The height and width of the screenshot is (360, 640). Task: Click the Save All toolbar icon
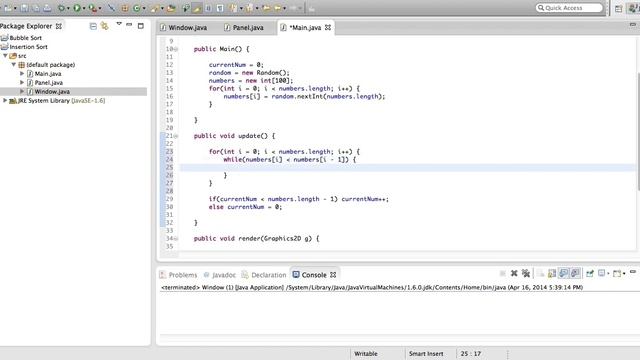36,8
